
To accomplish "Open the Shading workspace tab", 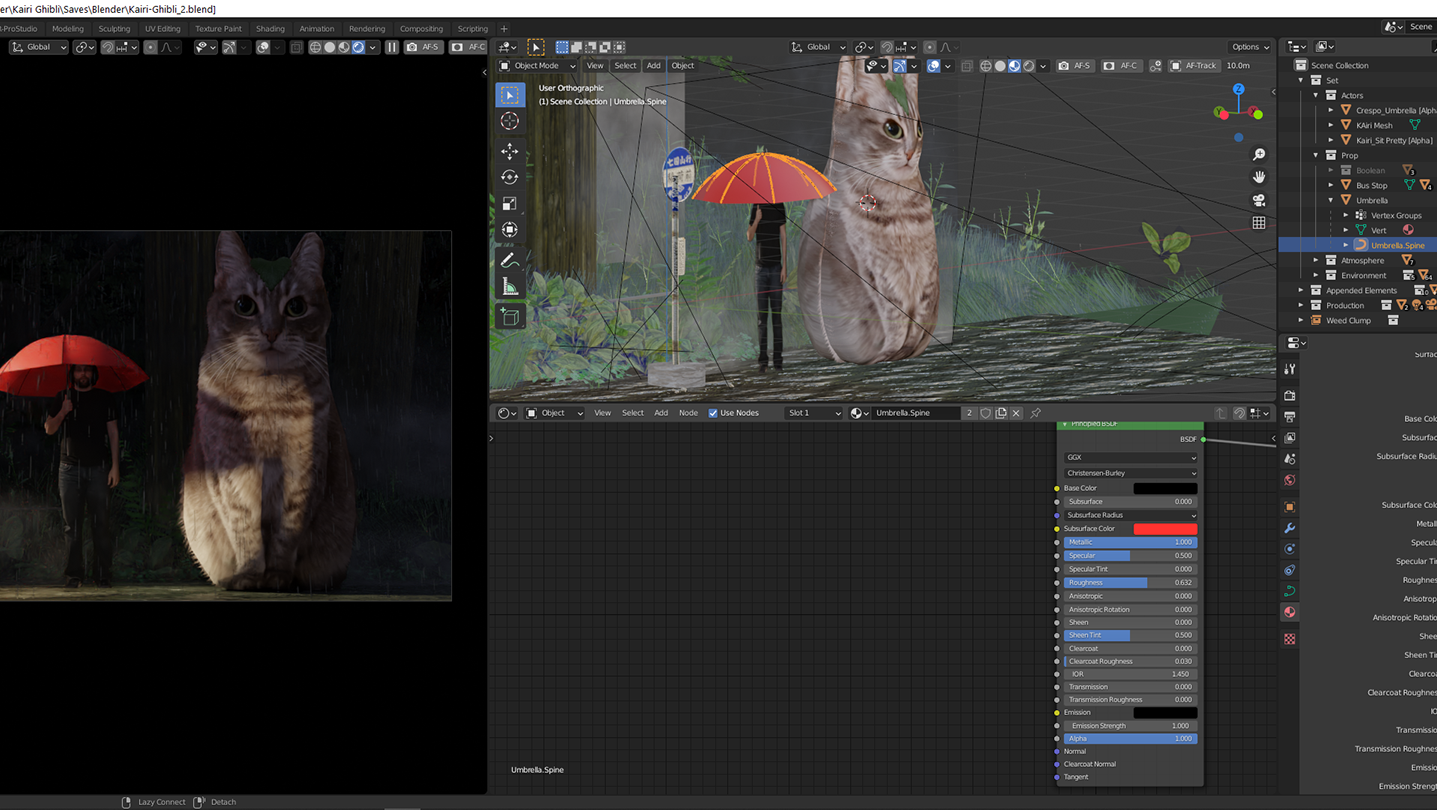I will point(270,29).
